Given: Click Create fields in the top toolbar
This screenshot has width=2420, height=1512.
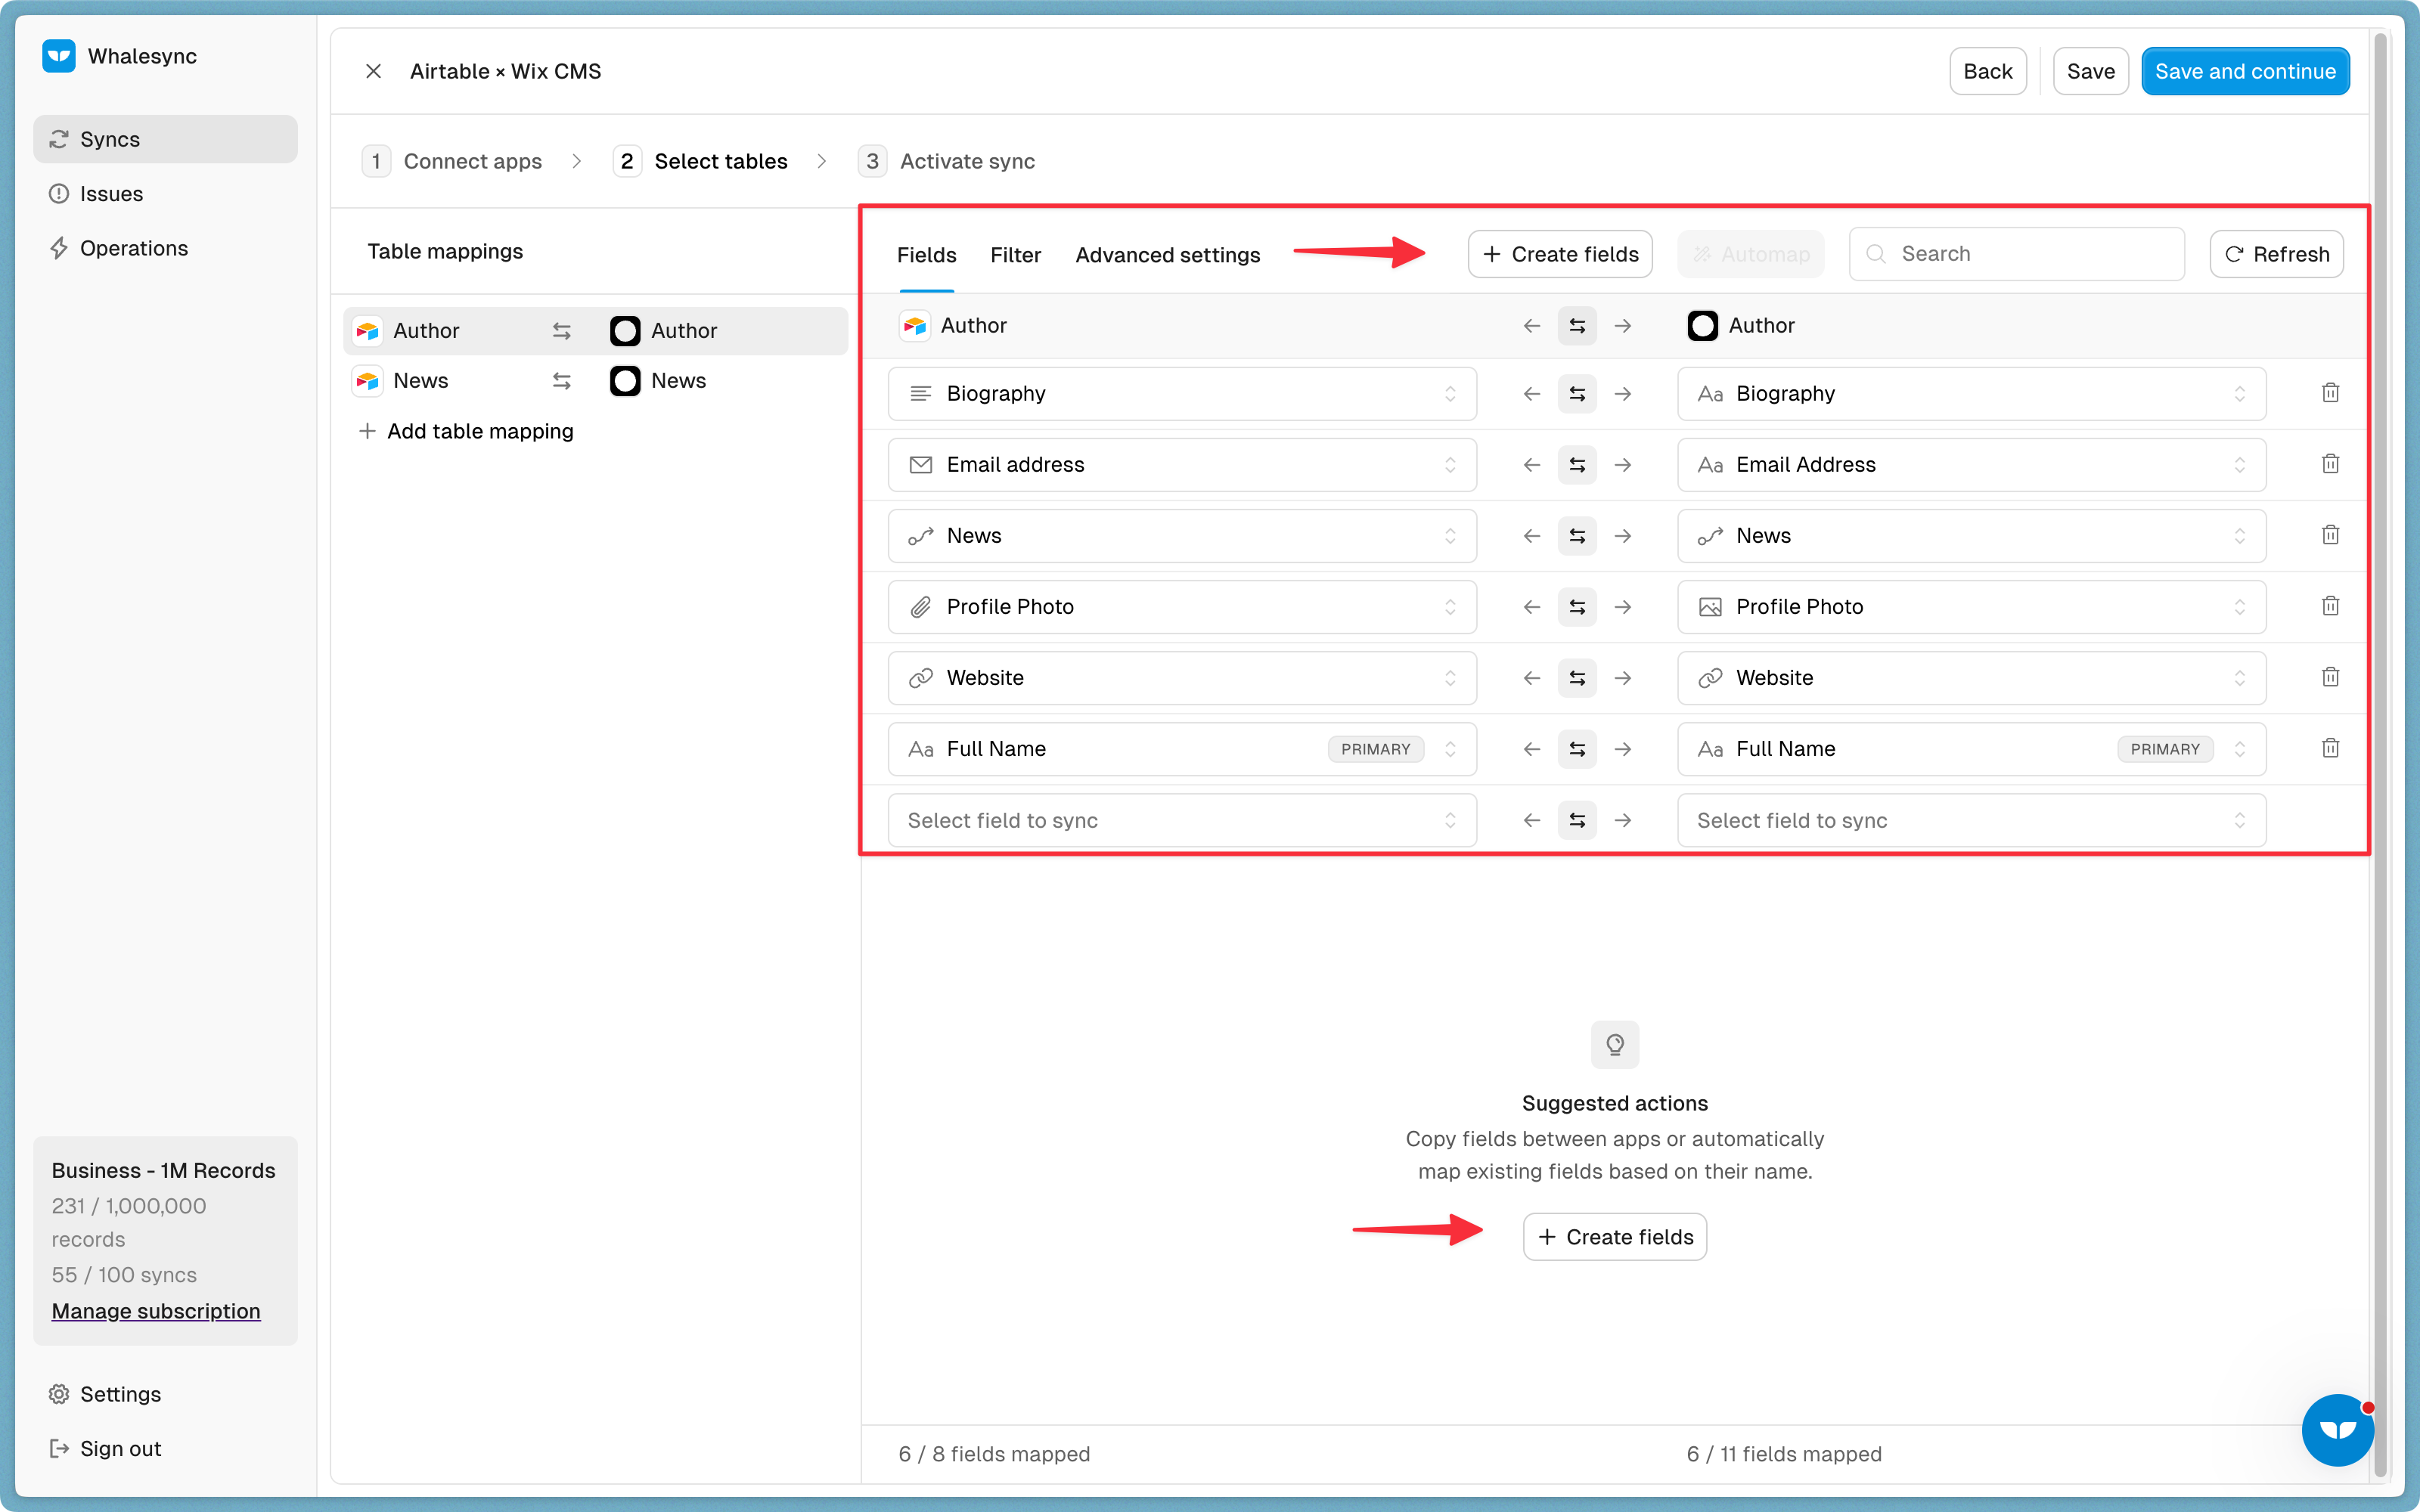Looking at the screenshot, I should click(1560, 254).
